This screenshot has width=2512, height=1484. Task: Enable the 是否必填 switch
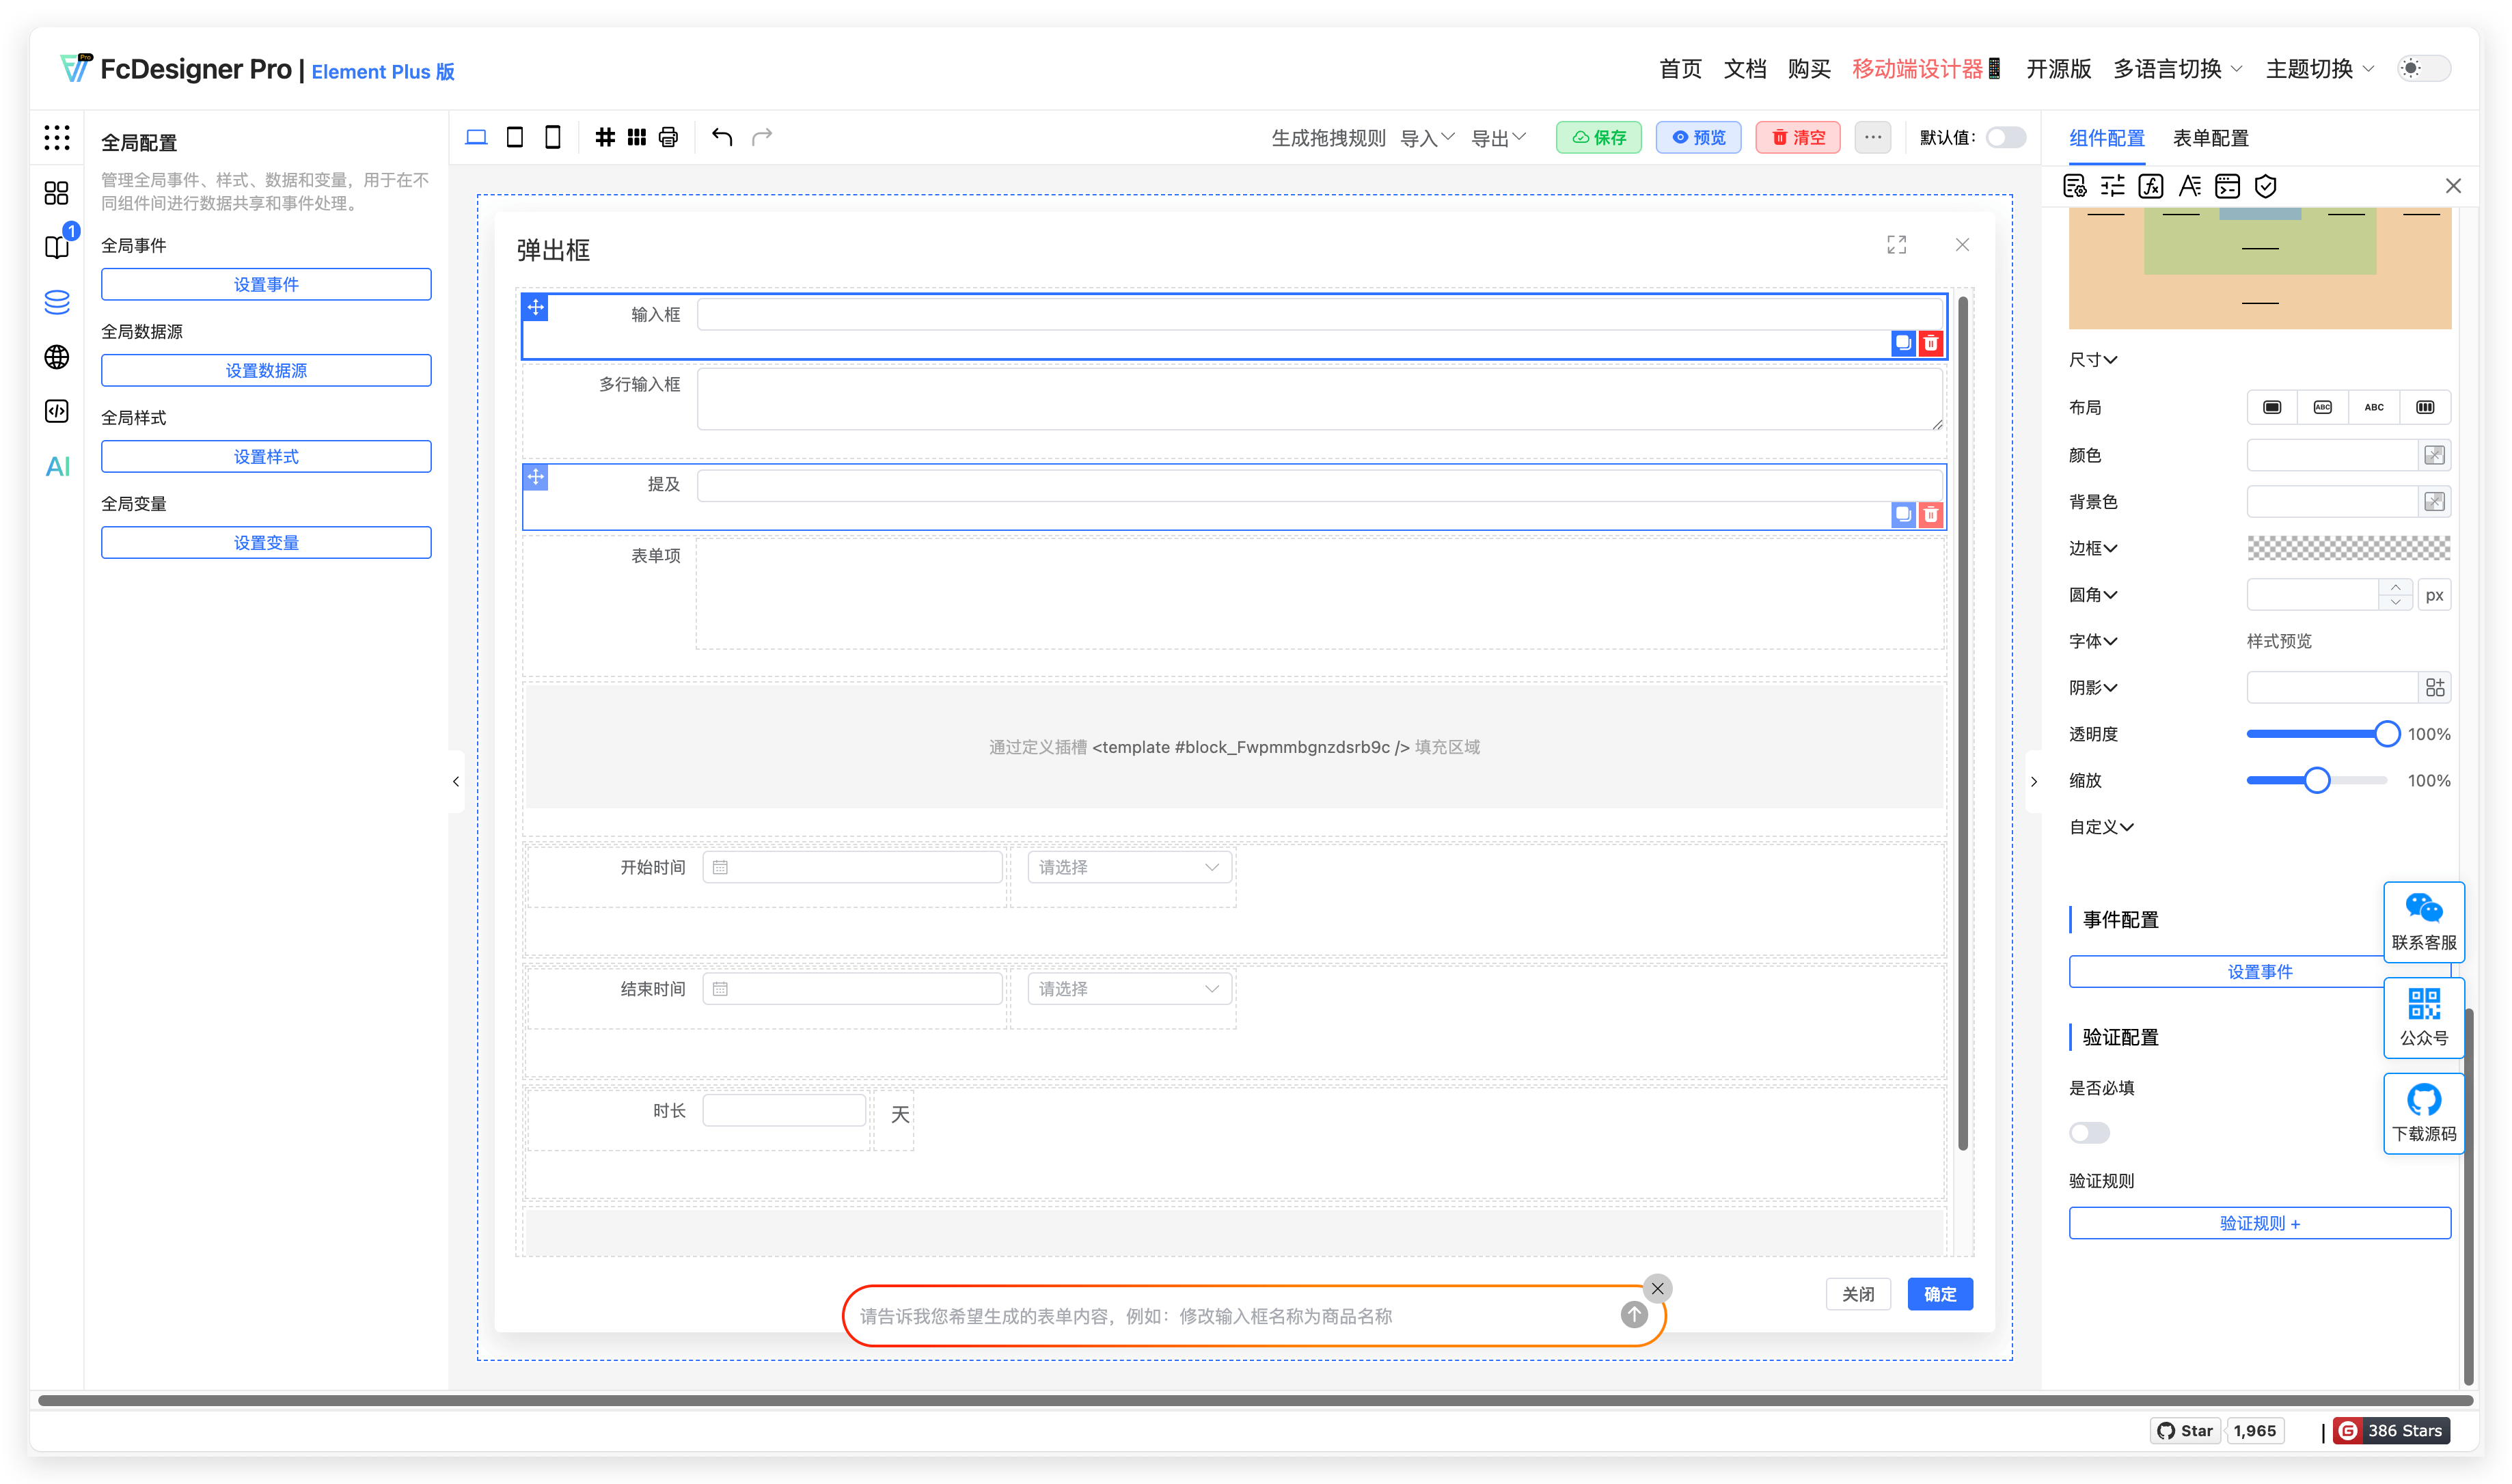click(2089, 1133)
